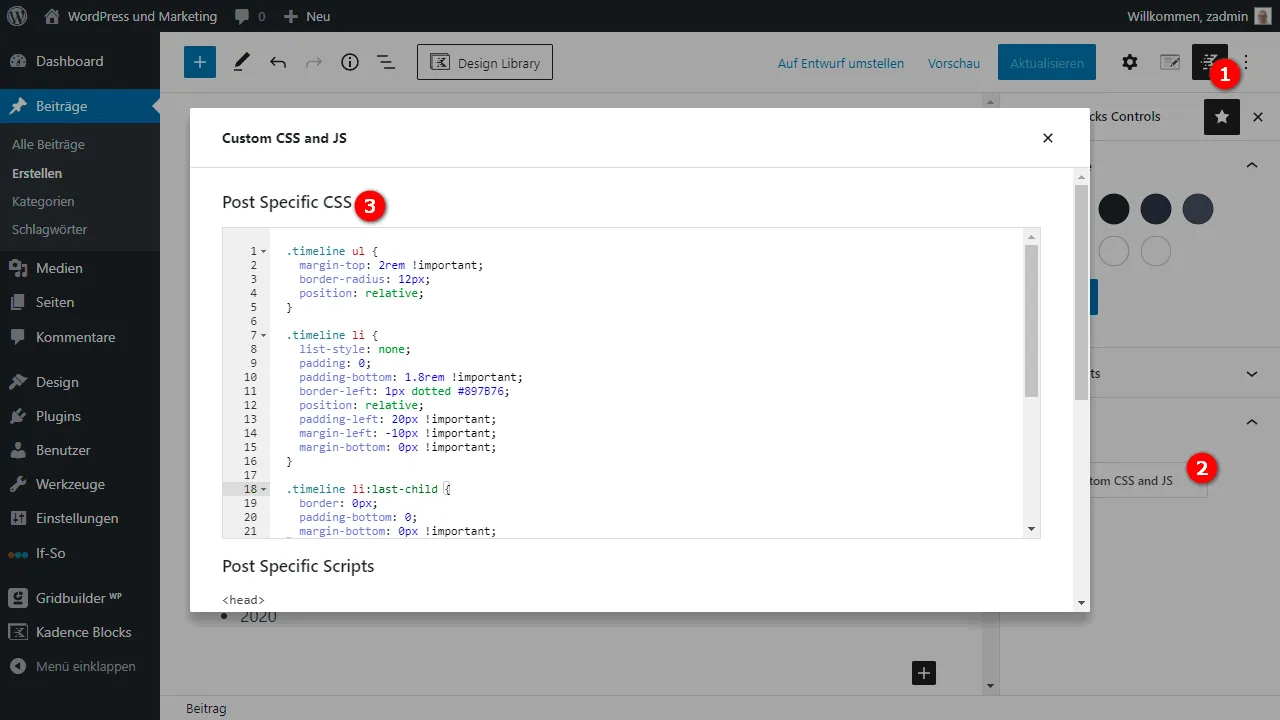Click the CSS code editor vertical scrollbar
This screenshot has width=1280, height=720.
coord(1032,320)
